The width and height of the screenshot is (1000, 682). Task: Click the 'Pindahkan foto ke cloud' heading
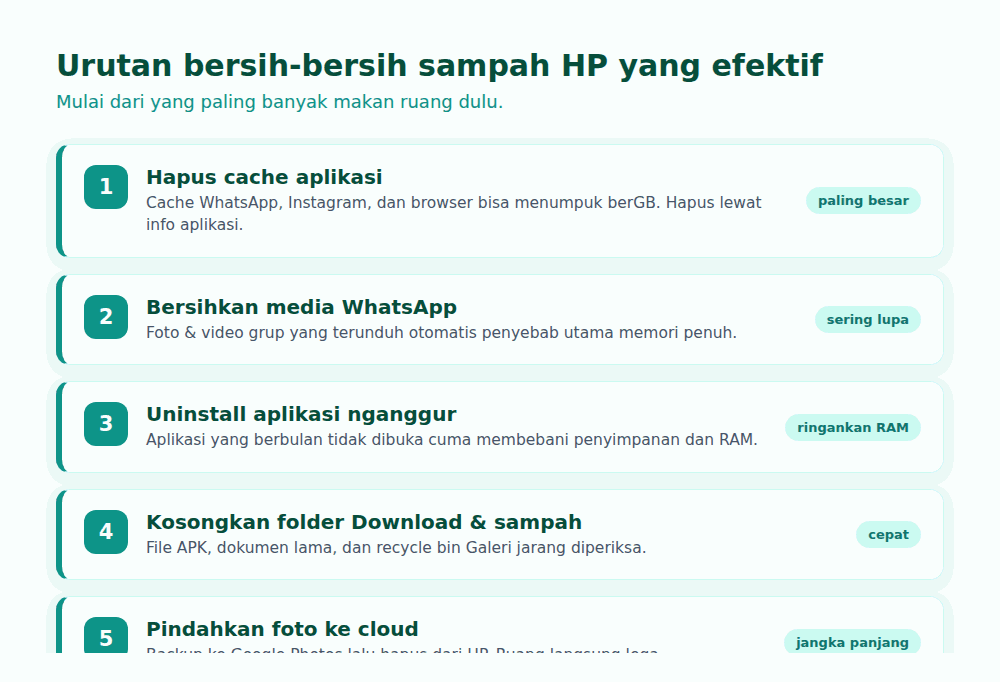coord(282,629)
